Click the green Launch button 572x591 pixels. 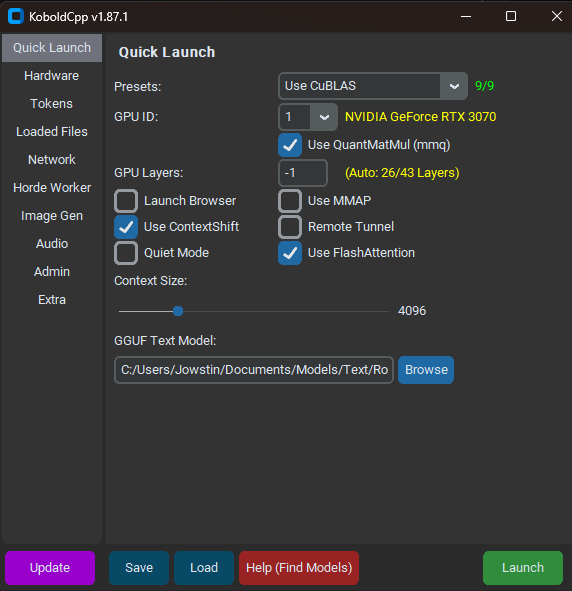pos(523,568)
